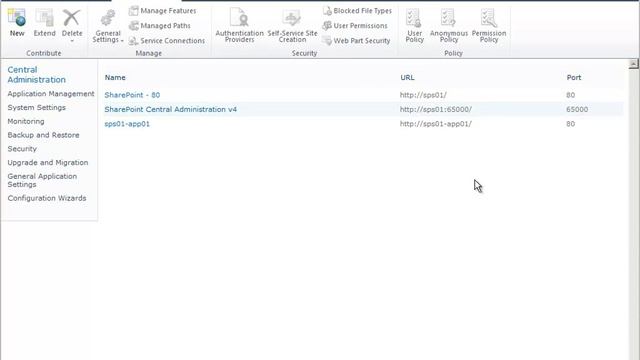Open General Settings gear icon

pyautogui.click(x=108, y=18)
